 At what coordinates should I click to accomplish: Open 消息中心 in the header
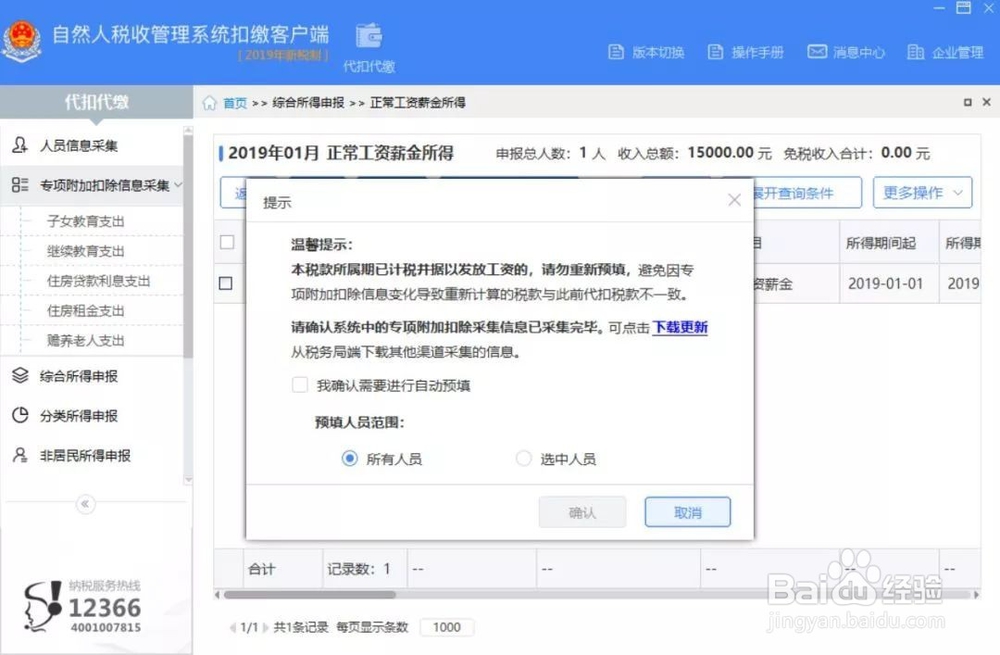pyautogui.click(x=846, y=52)
